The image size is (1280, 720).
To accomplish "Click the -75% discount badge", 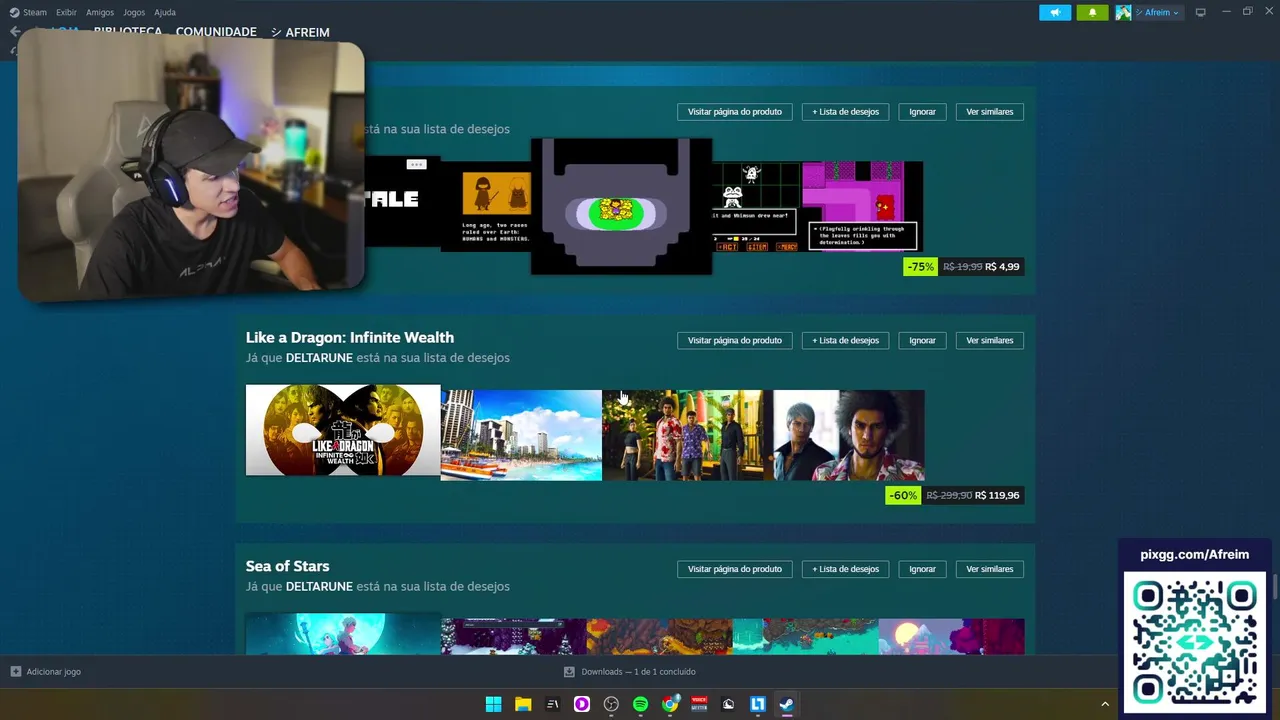I will point(920,267).
